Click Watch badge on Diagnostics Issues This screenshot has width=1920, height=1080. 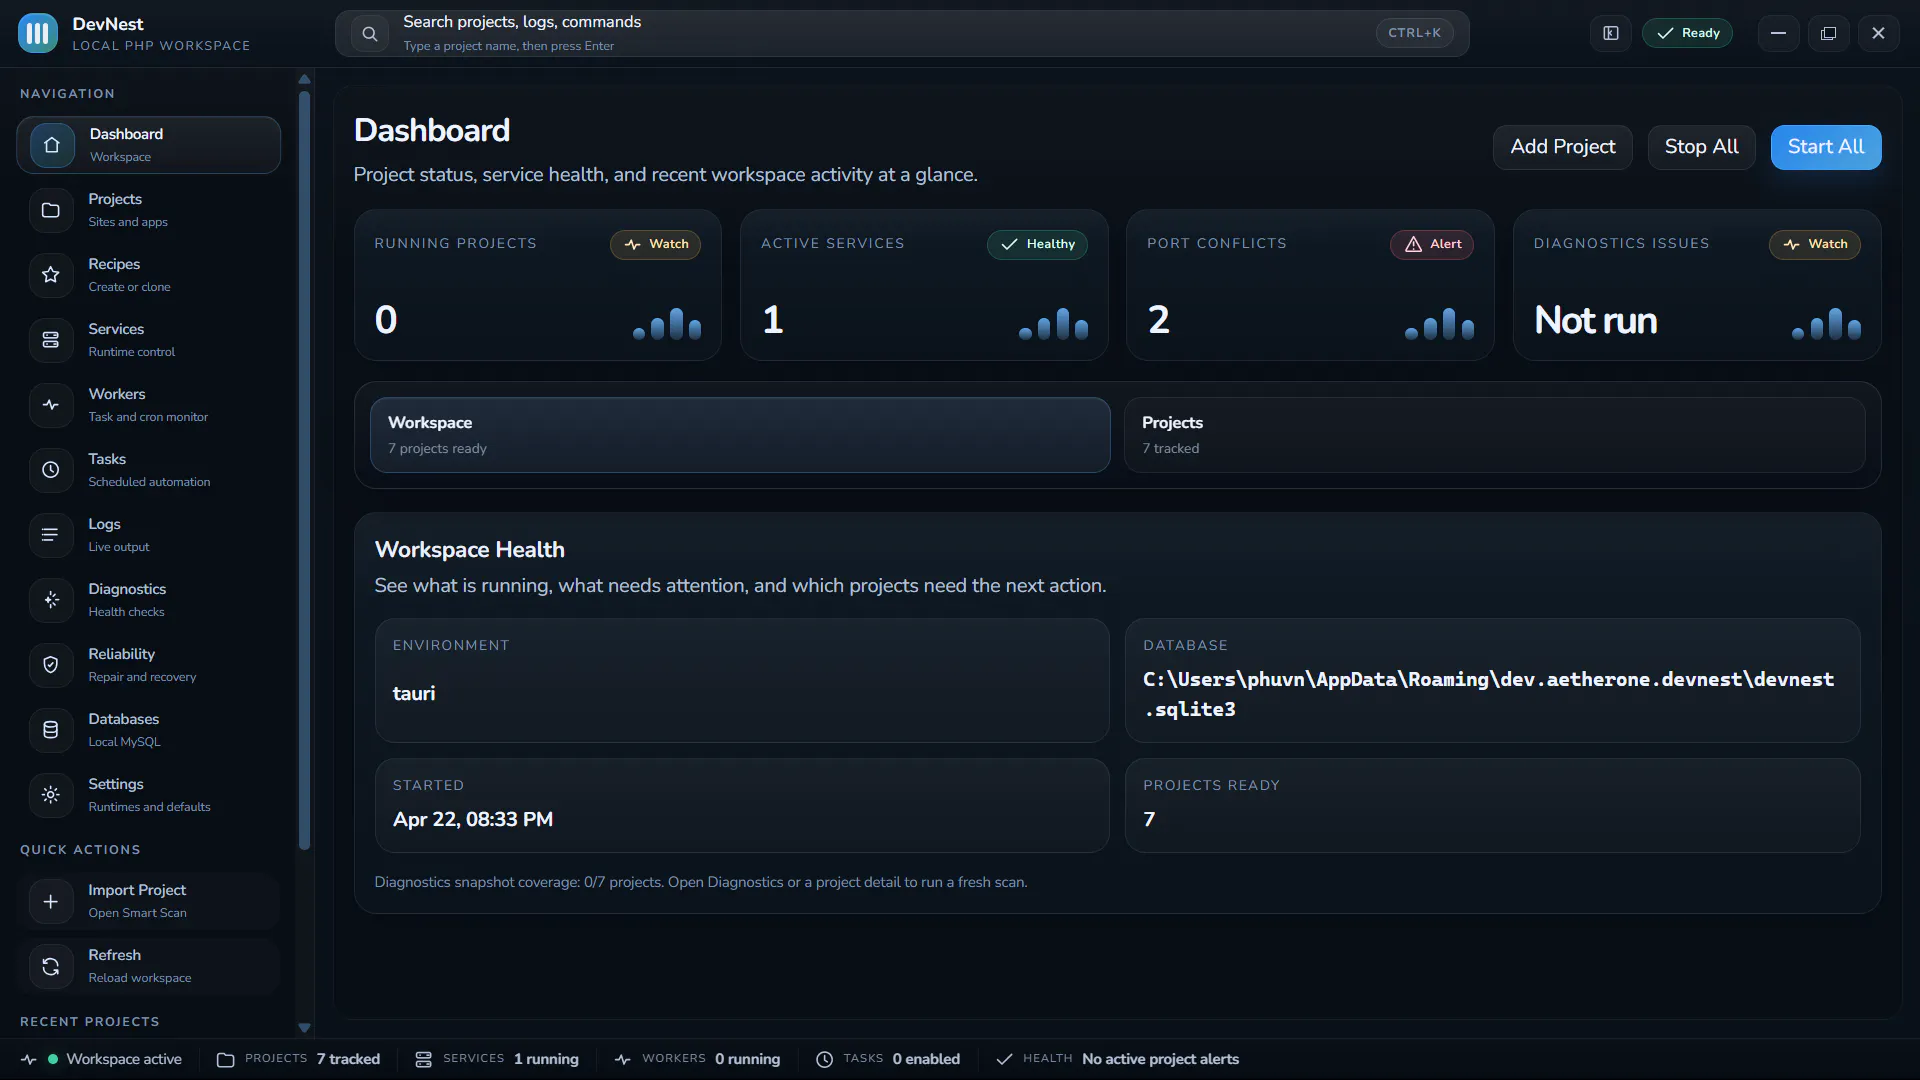coord(1815,244)
